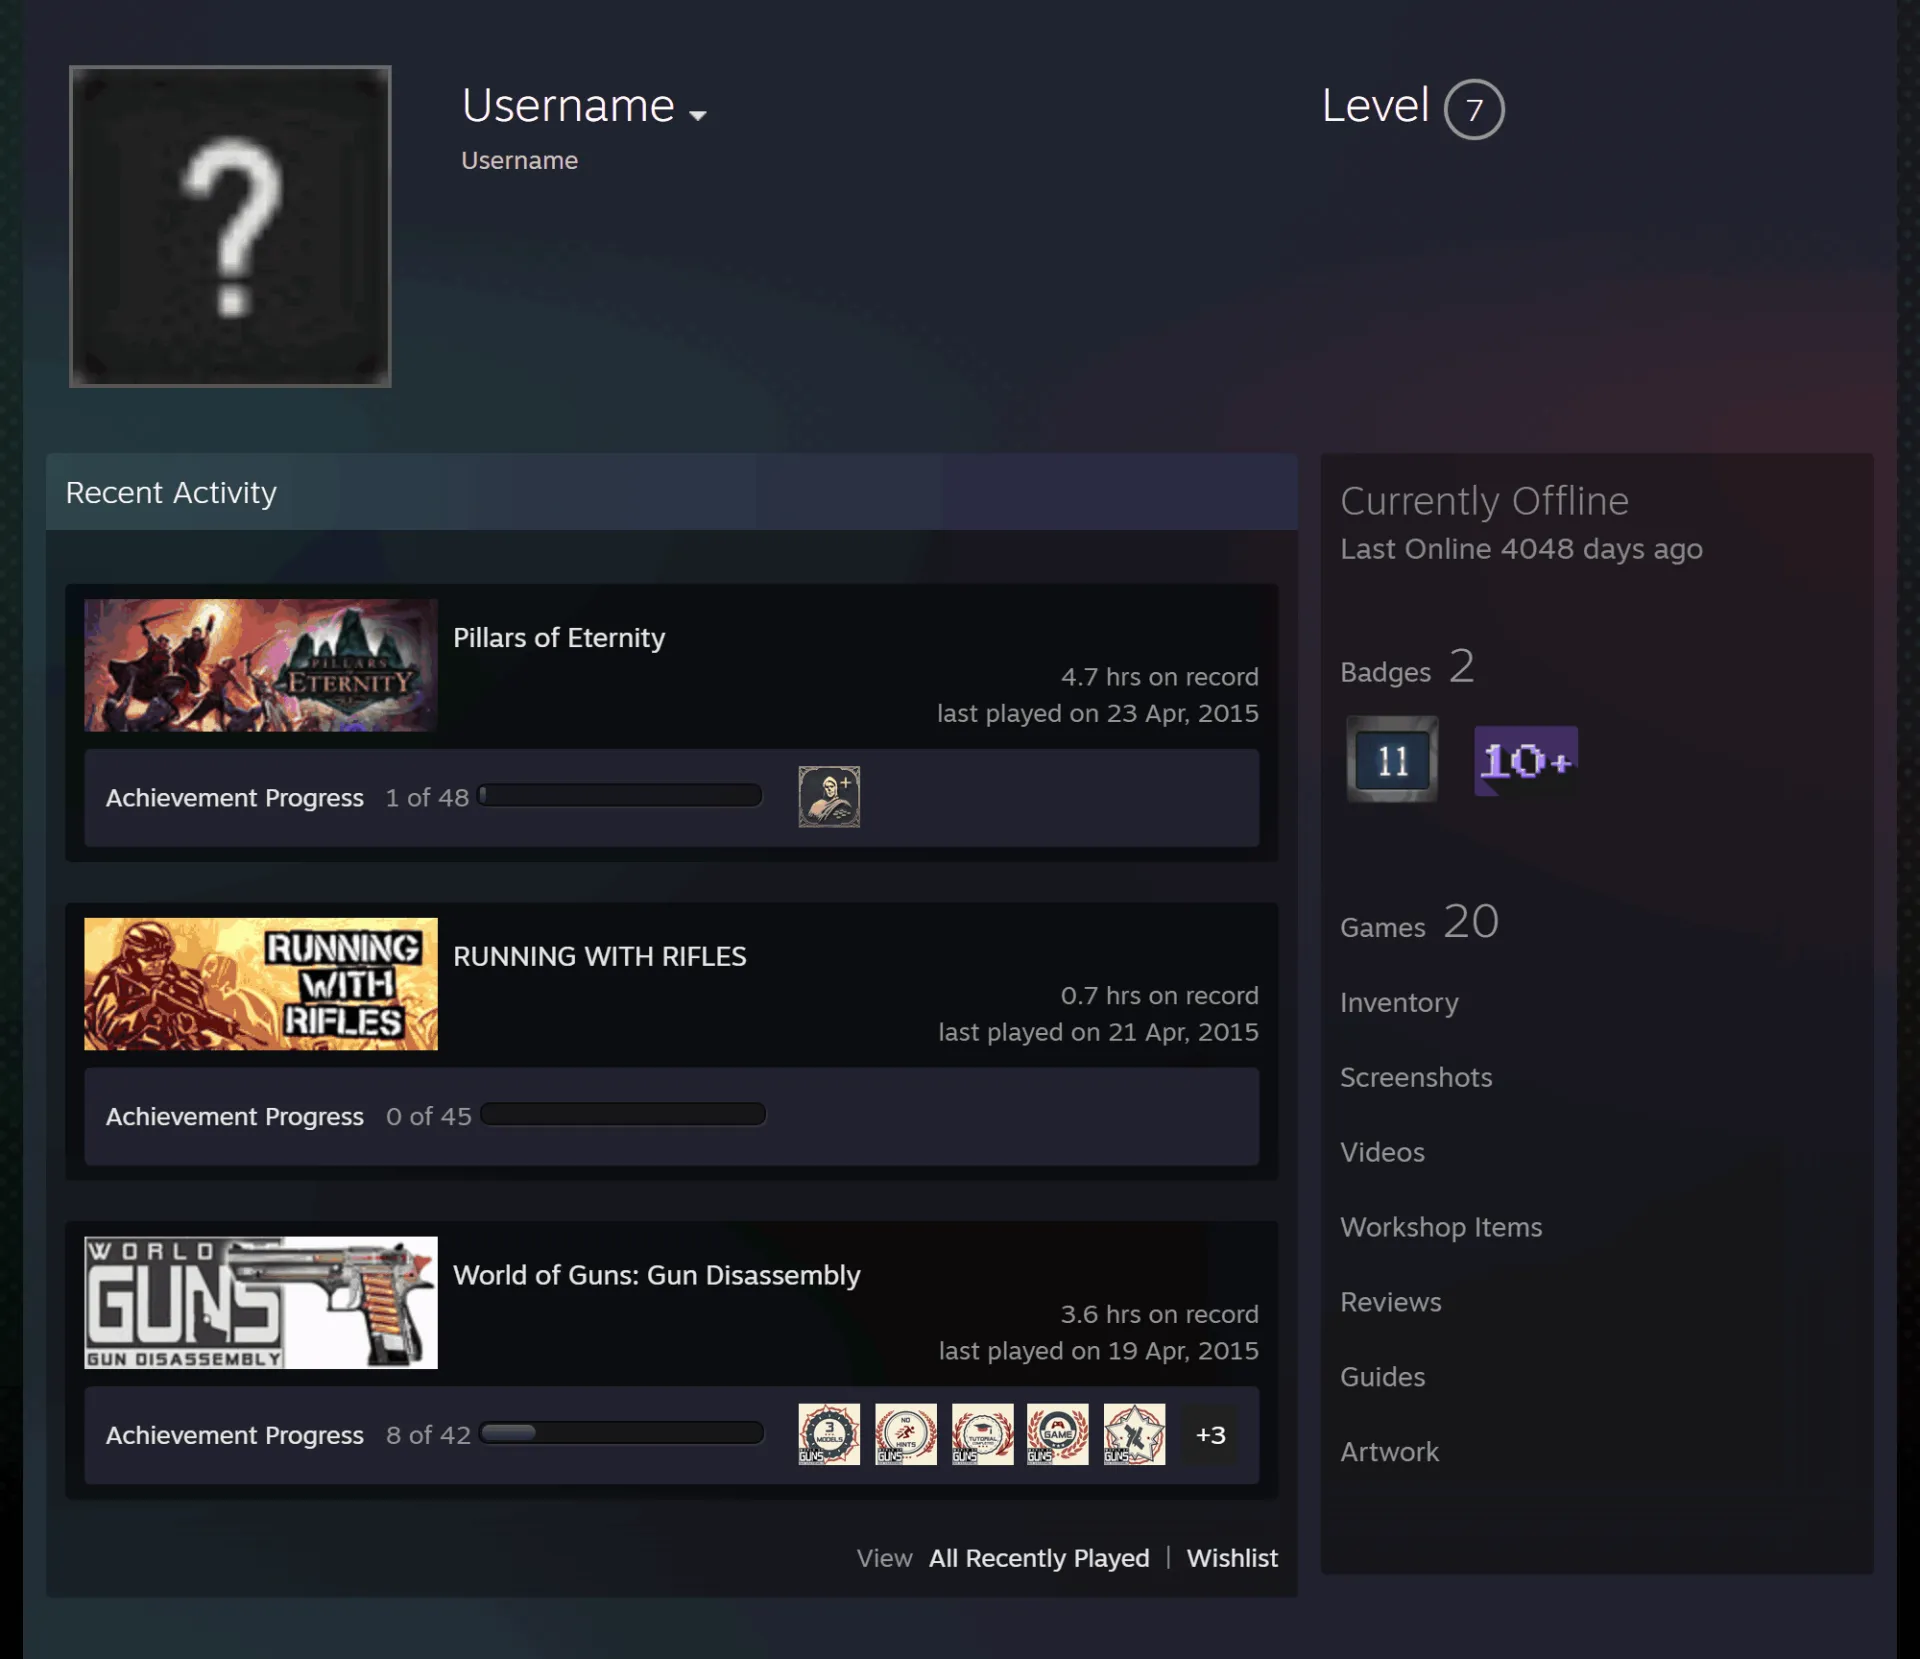Viewport: 1920px width, 1659px height.
Task: Open the Videos page
Action: pos(1382,1152)
